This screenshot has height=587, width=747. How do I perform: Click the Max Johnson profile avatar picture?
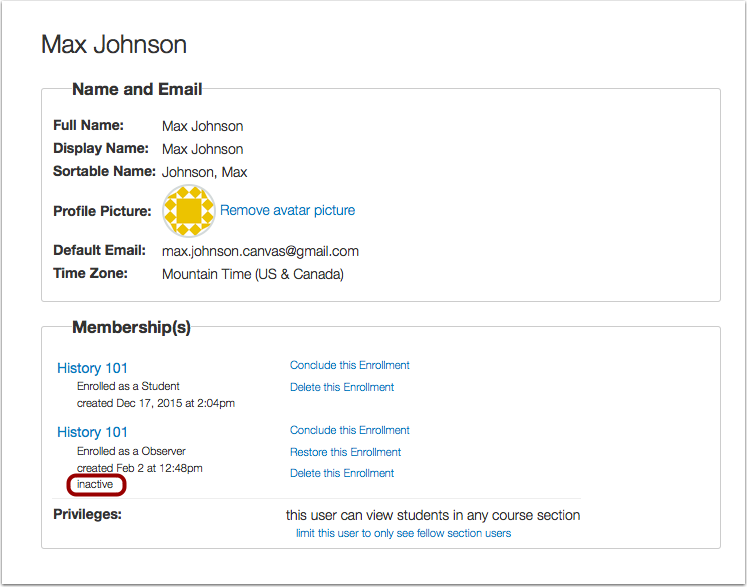click(188, 211)
